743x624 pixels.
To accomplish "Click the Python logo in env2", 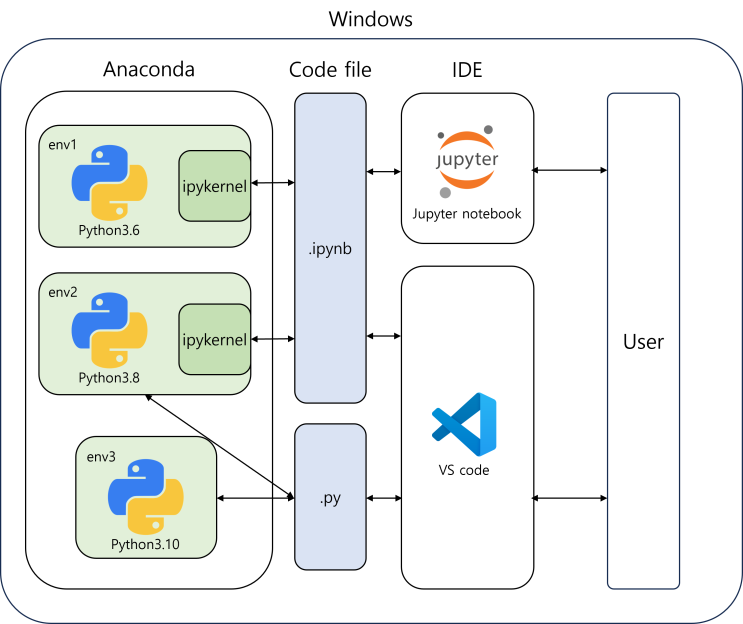I will [109, 330].
